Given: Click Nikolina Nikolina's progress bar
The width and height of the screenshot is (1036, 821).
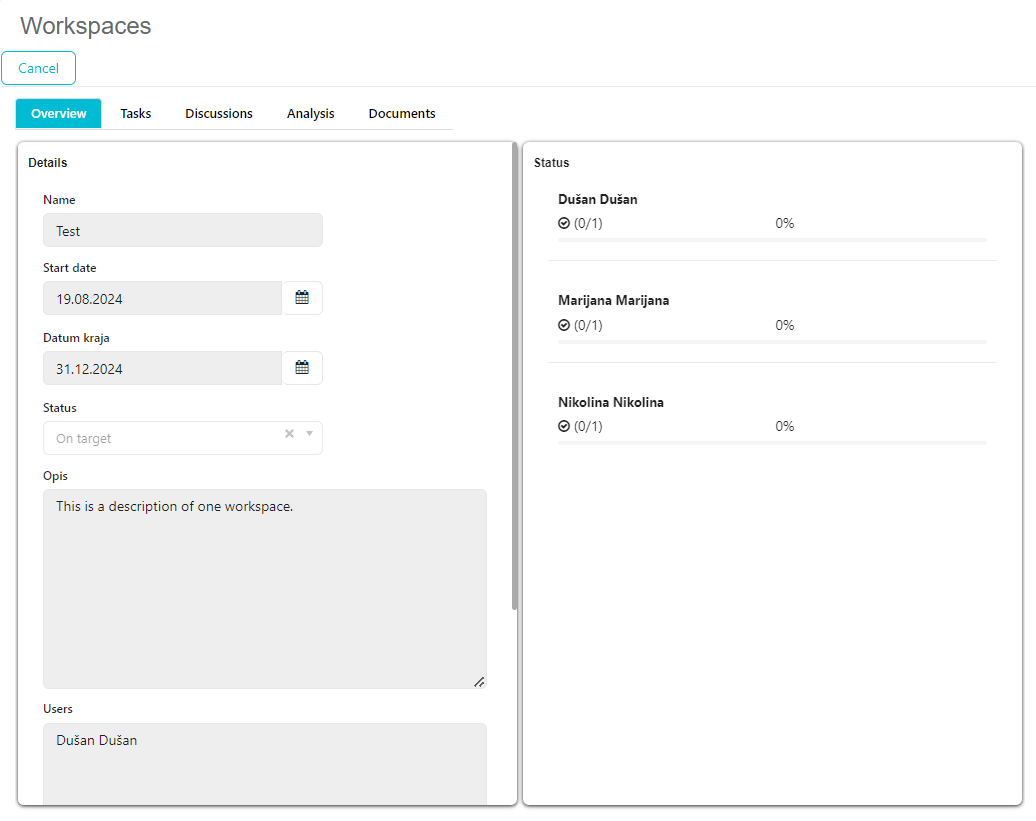Looking at the screenshot, I should (772, 442).
